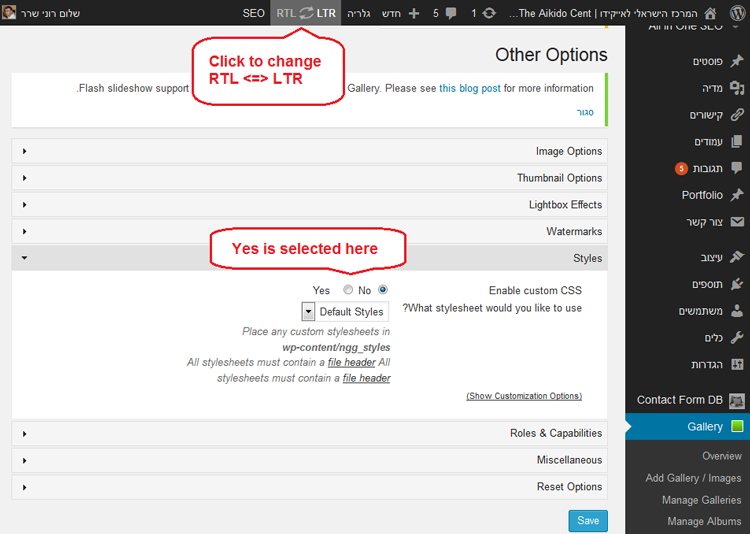The height and width of the screenshot is (534, 750).
Task: Click the orange 5 comments badge
Action: [681, 168]
